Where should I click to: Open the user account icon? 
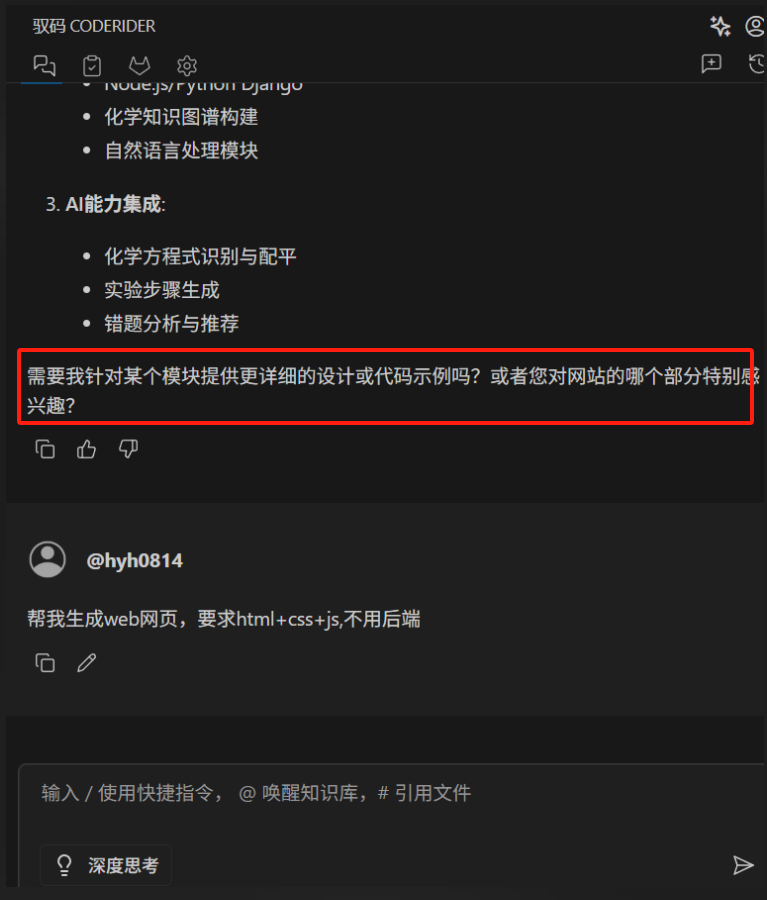point(755,26)
